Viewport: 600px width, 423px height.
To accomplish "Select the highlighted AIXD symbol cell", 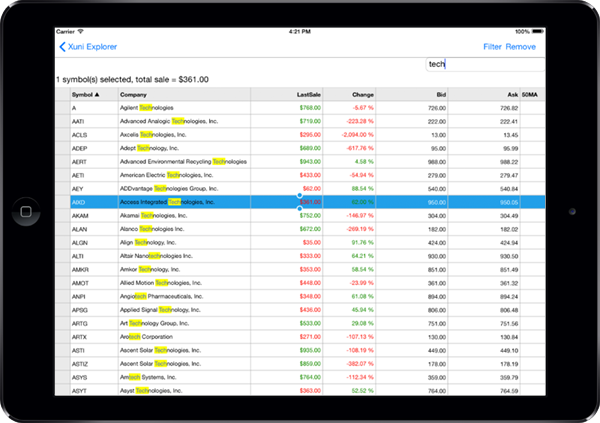I will (94, 202).
